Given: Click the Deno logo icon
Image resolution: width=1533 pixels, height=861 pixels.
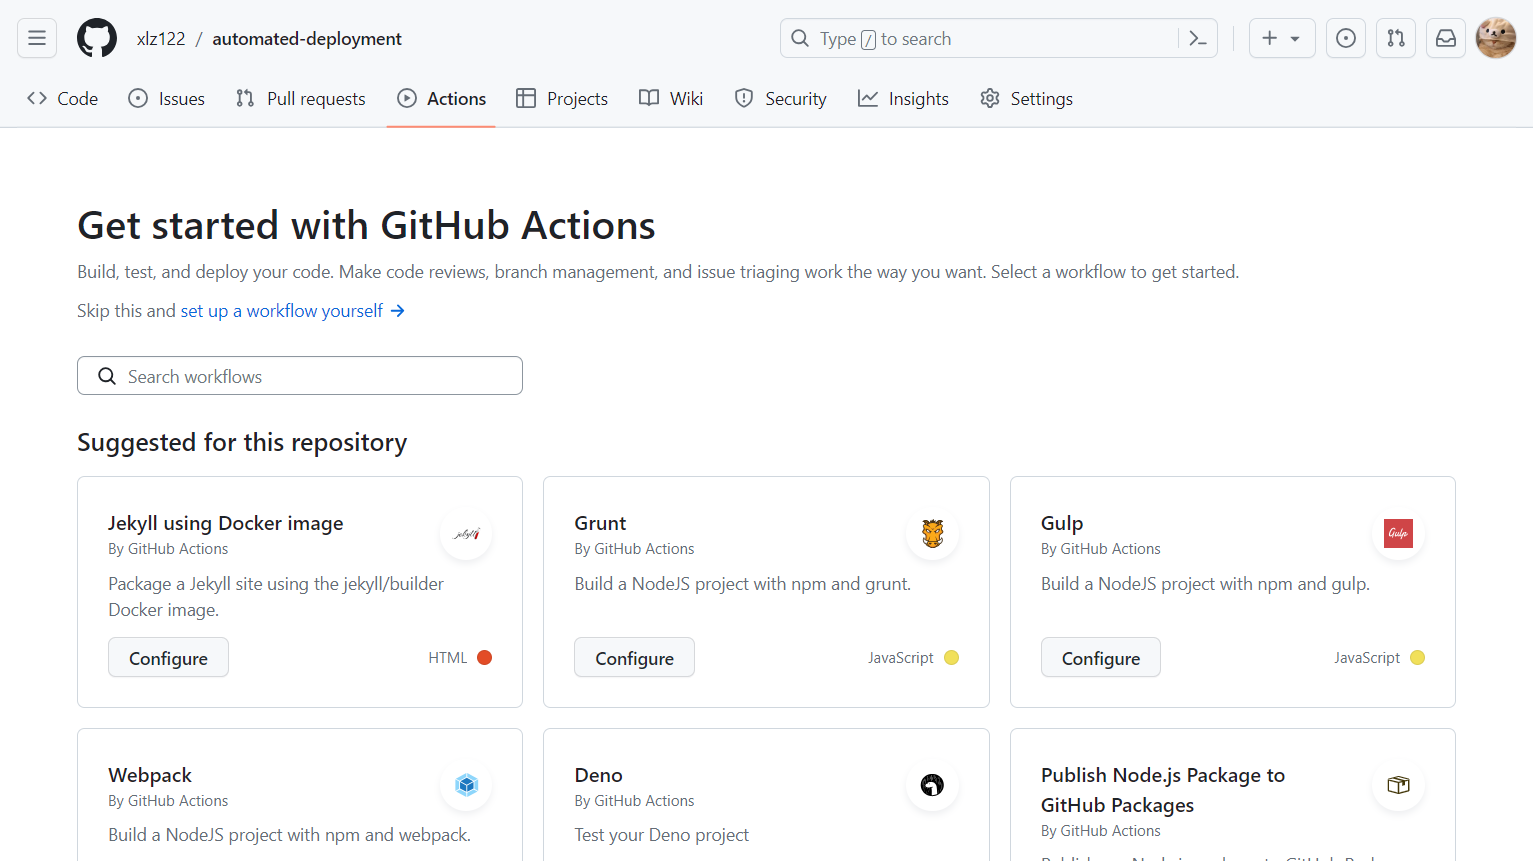Looking at the screenshot, I should coord(933,786).
